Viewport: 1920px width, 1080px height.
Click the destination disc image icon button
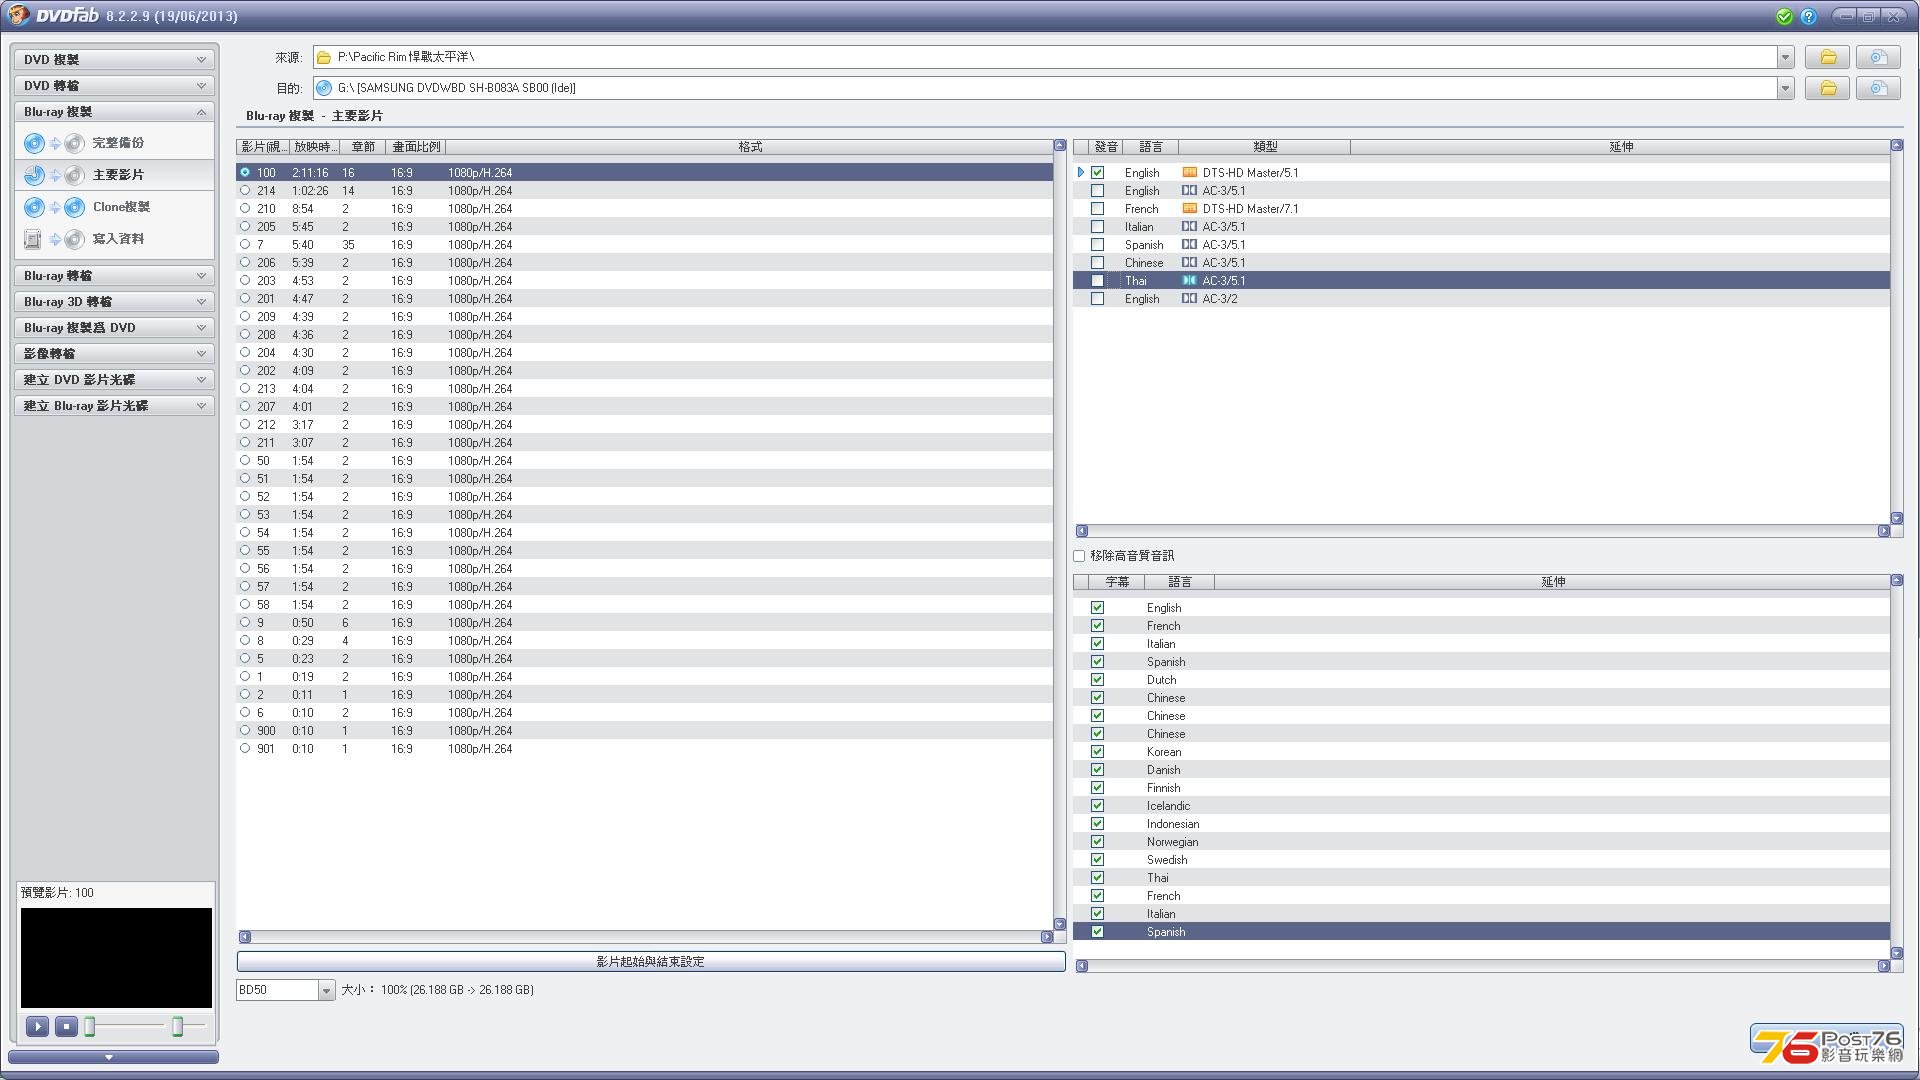coord(1878,88)
